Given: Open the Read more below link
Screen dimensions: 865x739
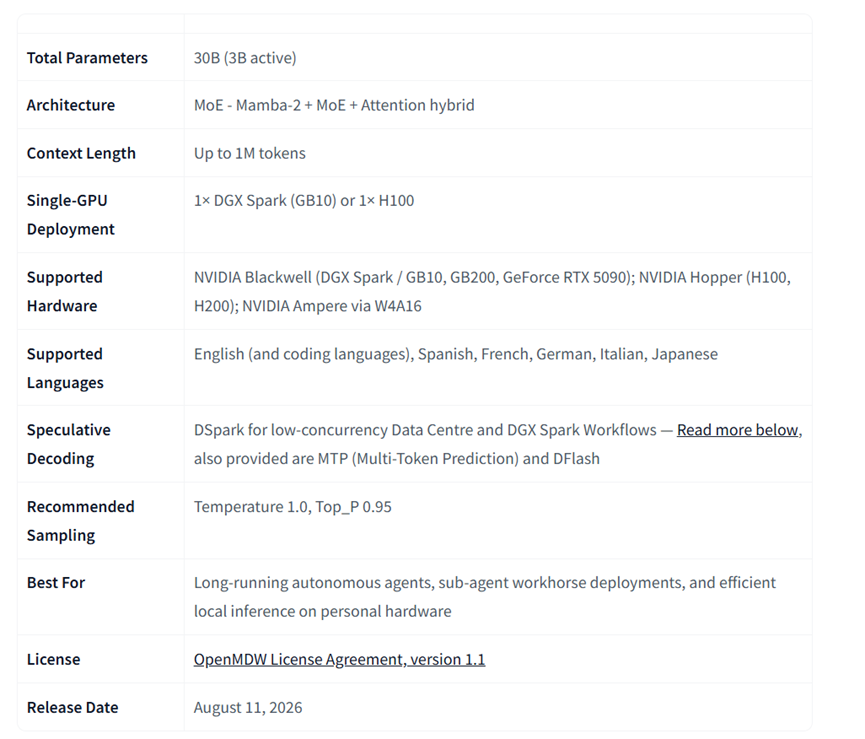Looking at the screenshot, I should click(738, 430).
